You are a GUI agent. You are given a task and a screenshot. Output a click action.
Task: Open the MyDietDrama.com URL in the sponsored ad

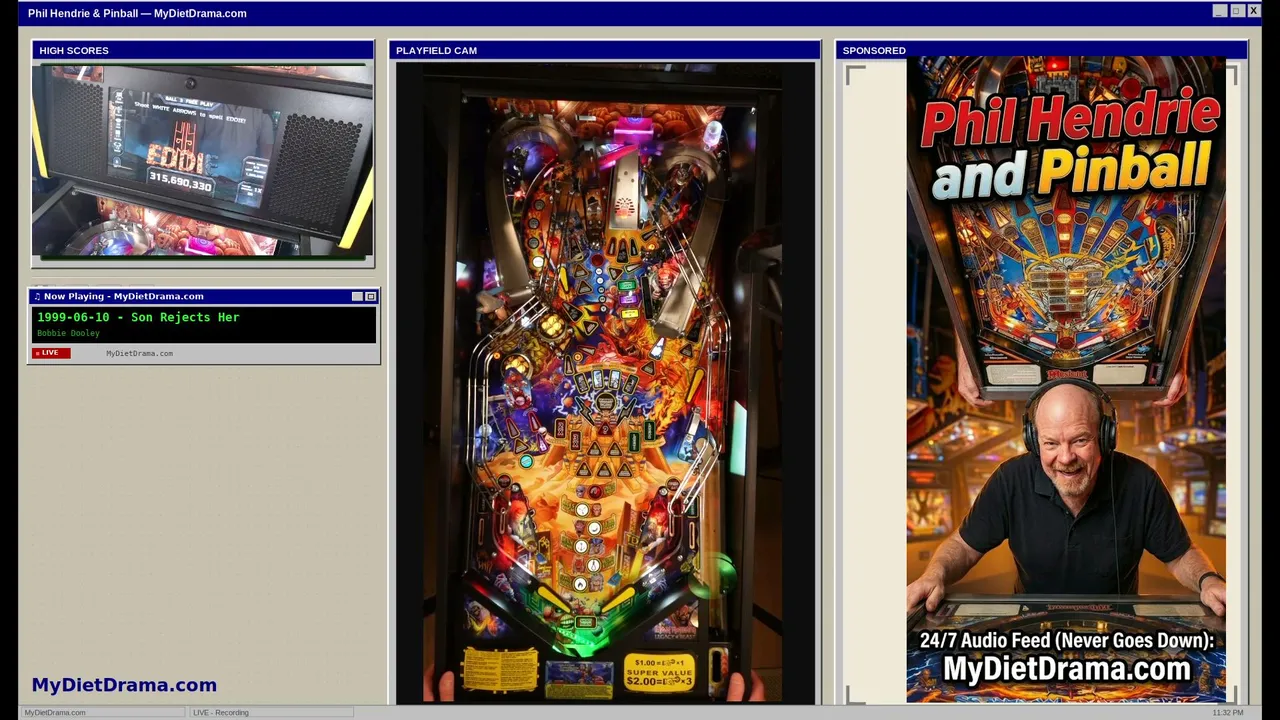tap(1066, 669)
